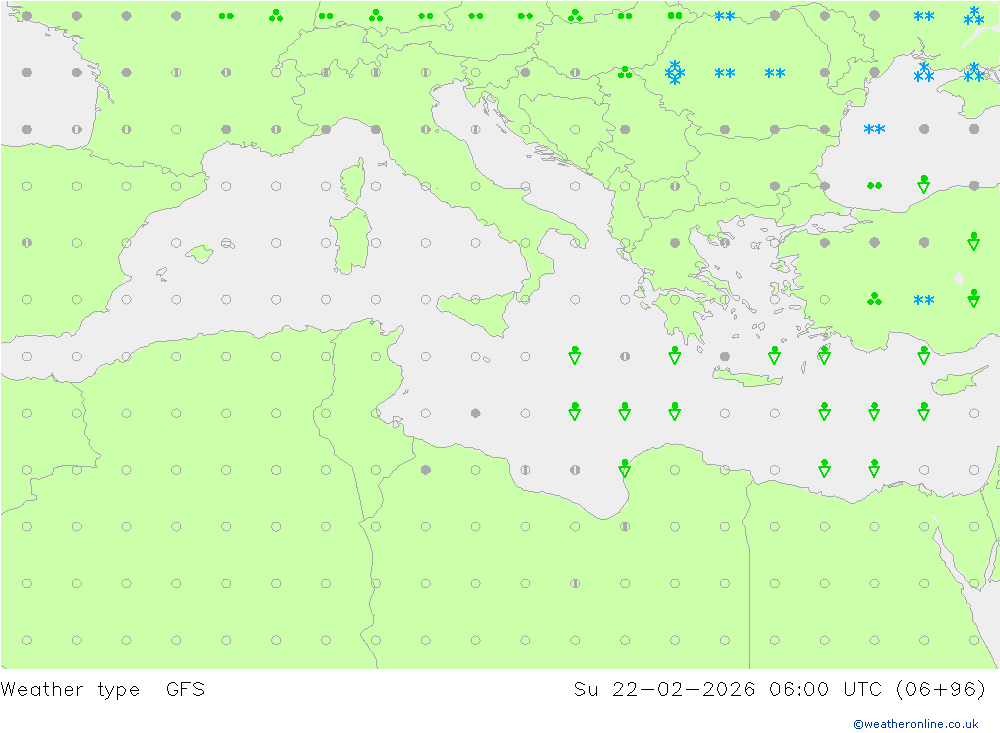This screenshot has width=1000, height=733.
Task: Click the 'Weather type GFS' label
Action: (103, 690)
